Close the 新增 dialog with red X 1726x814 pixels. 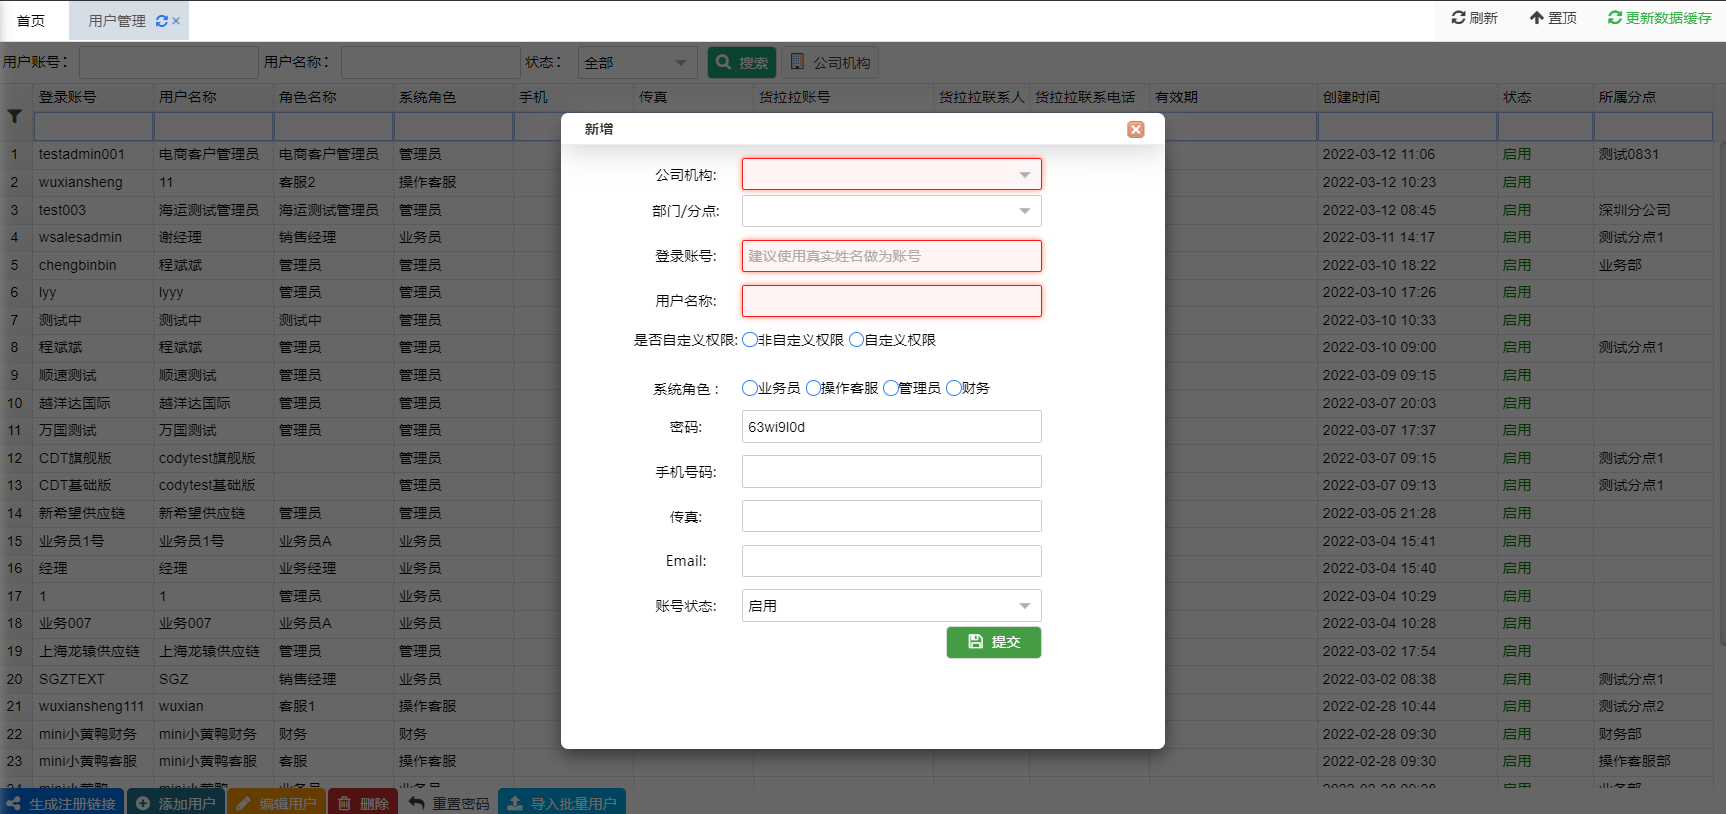pos(1135,129)
